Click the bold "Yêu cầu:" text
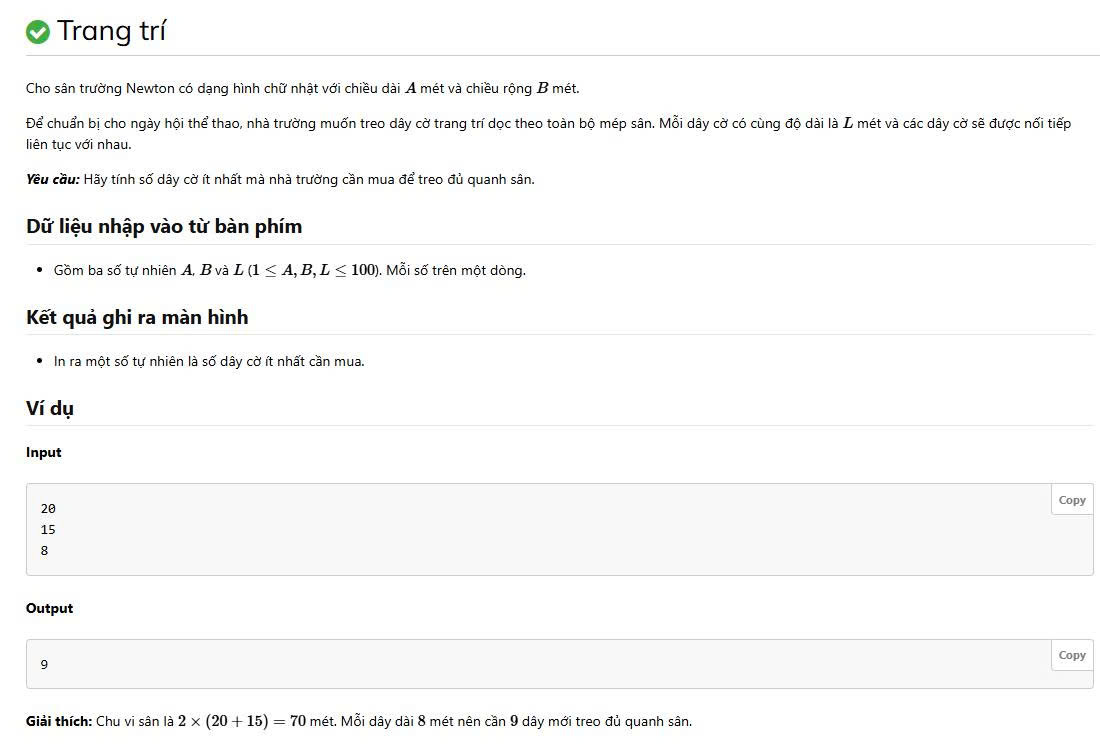1100x748 pixels. 53,180
